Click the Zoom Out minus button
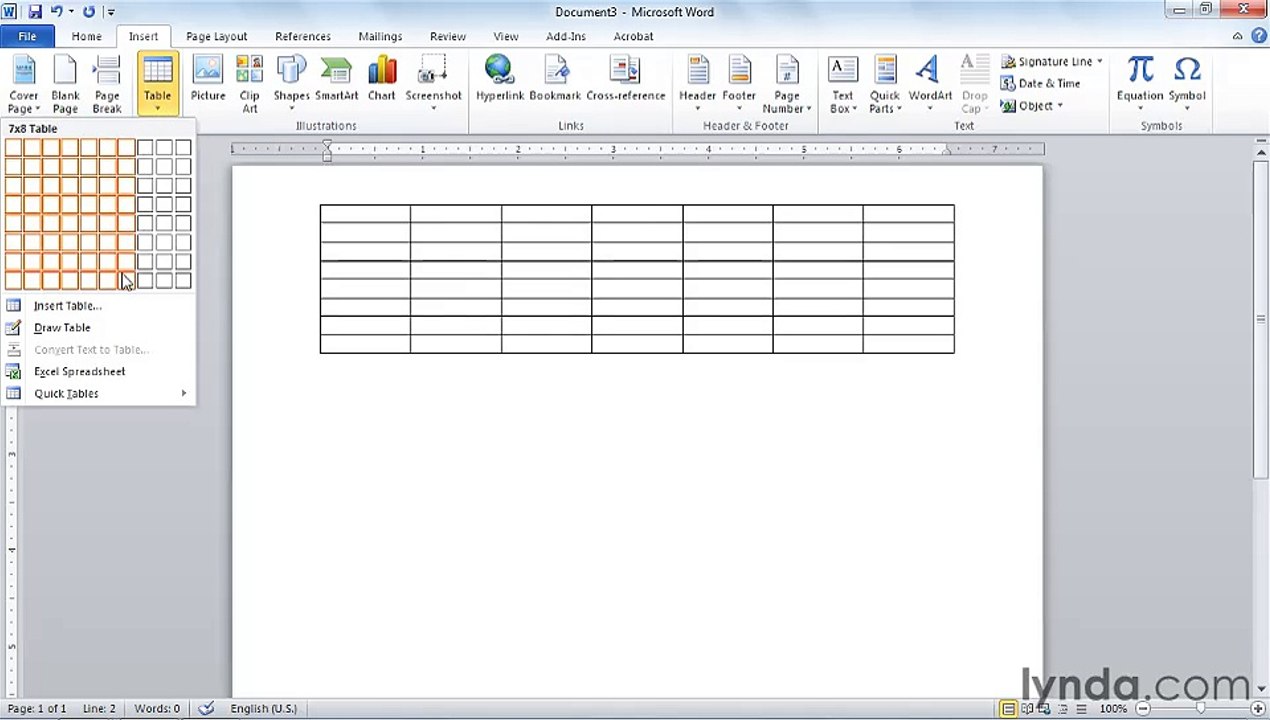Viewport: 1270px width, 720px height. 1142,709
